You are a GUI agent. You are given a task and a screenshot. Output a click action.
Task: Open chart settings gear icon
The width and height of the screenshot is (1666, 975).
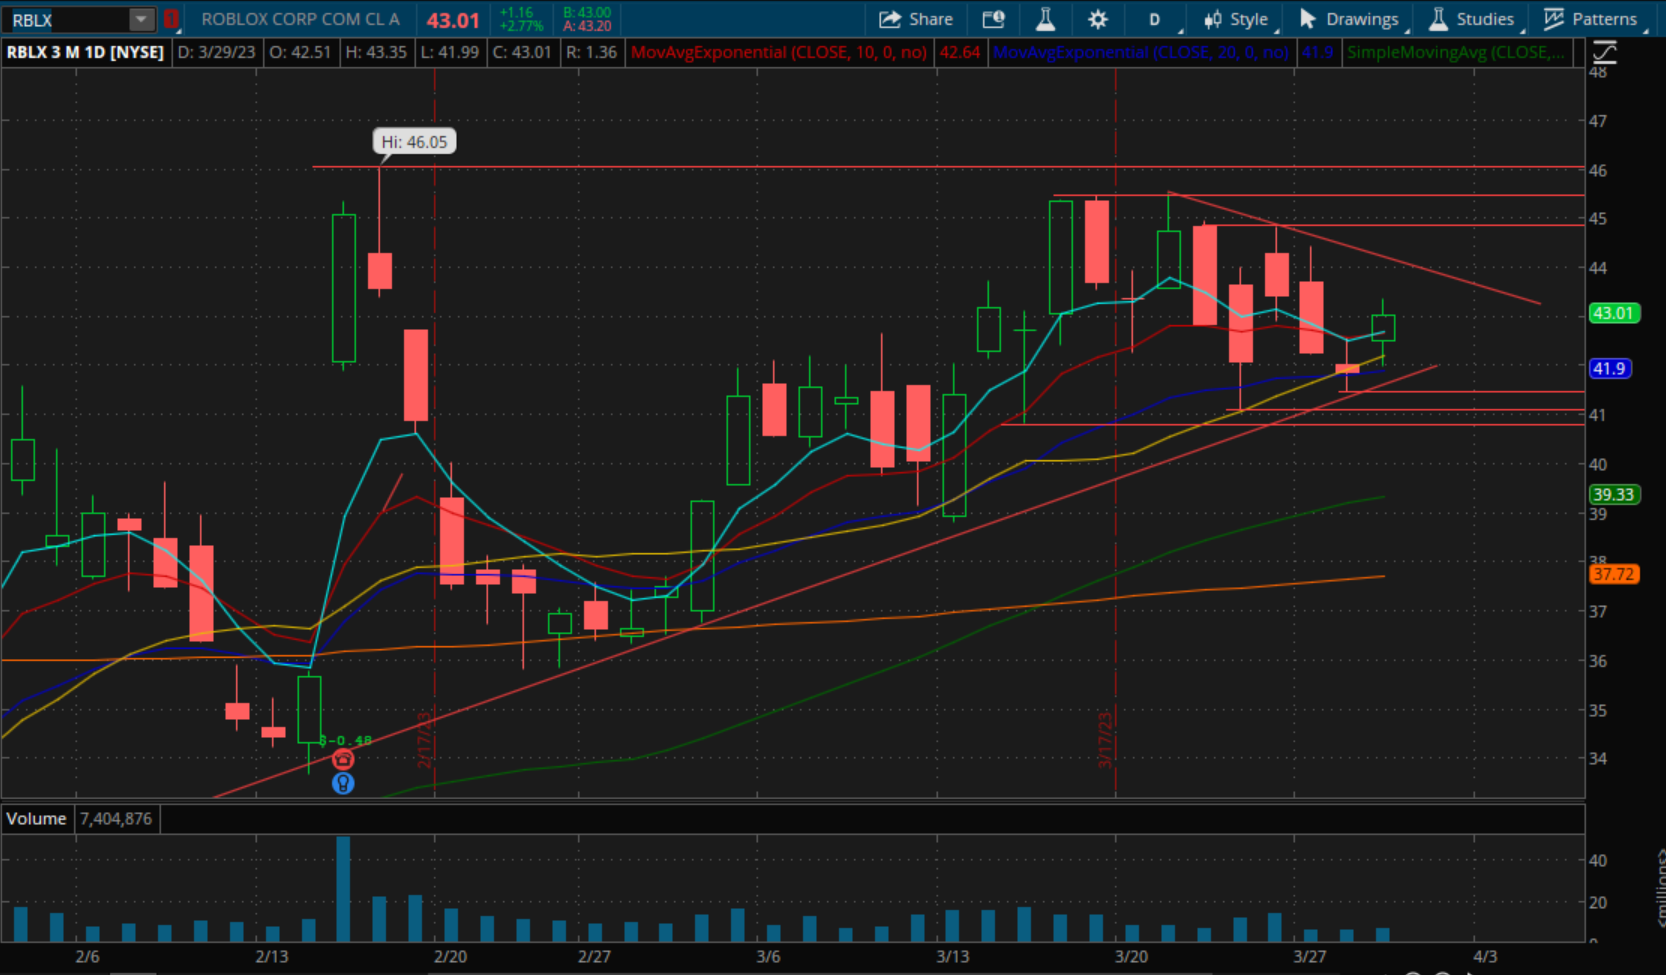(1098, 19)
